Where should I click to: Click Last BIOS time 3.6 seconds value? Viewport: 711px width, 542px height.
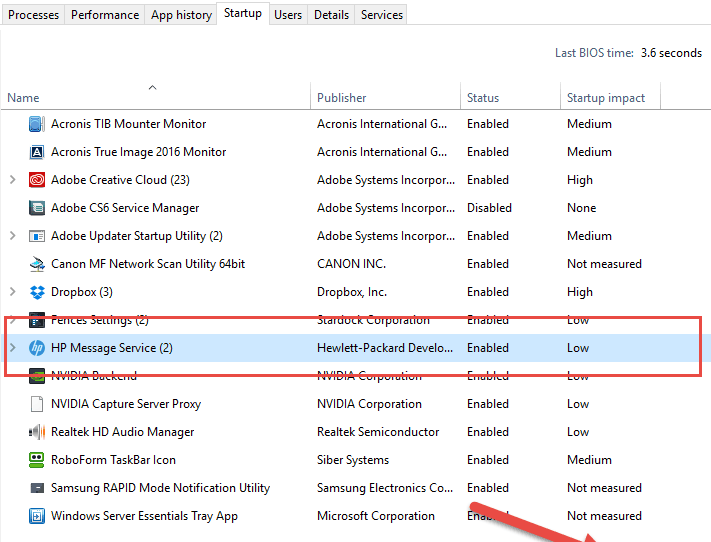[x=671, y=53]
